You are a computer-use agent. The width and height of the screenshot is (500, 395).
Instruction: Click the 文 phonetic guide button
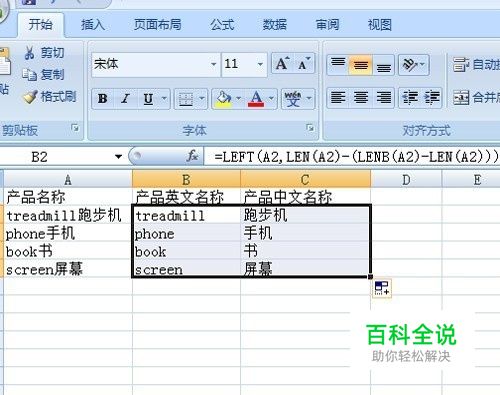293,99
